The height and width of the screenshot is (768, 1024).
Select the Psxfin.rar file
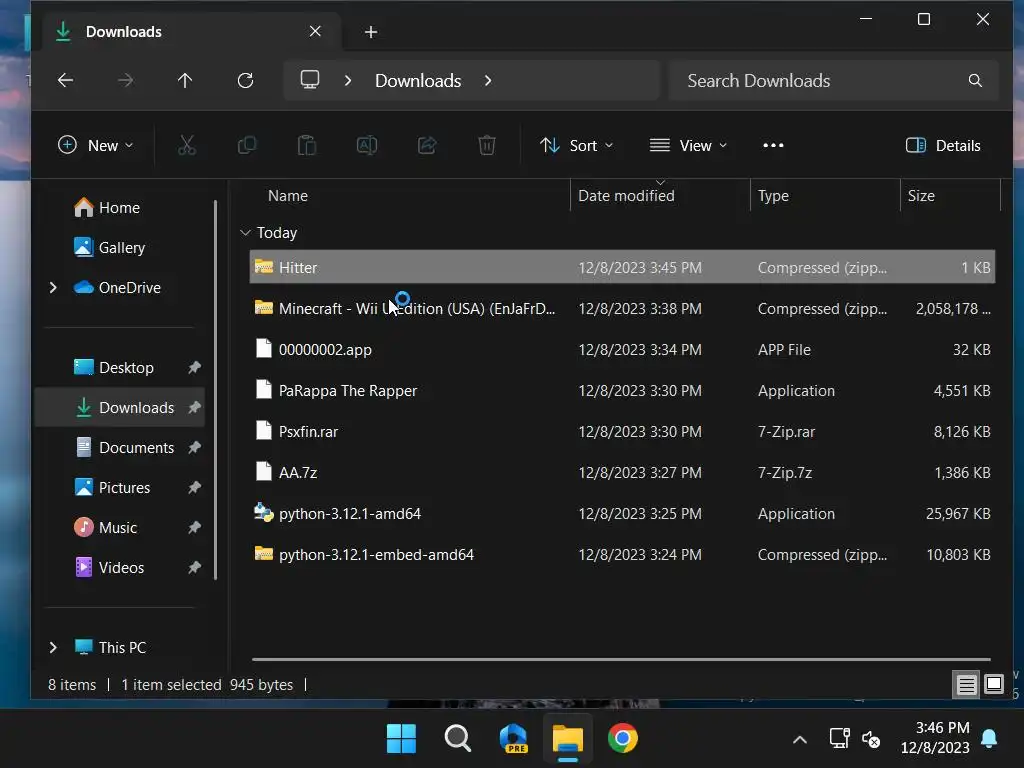point(622,432)
